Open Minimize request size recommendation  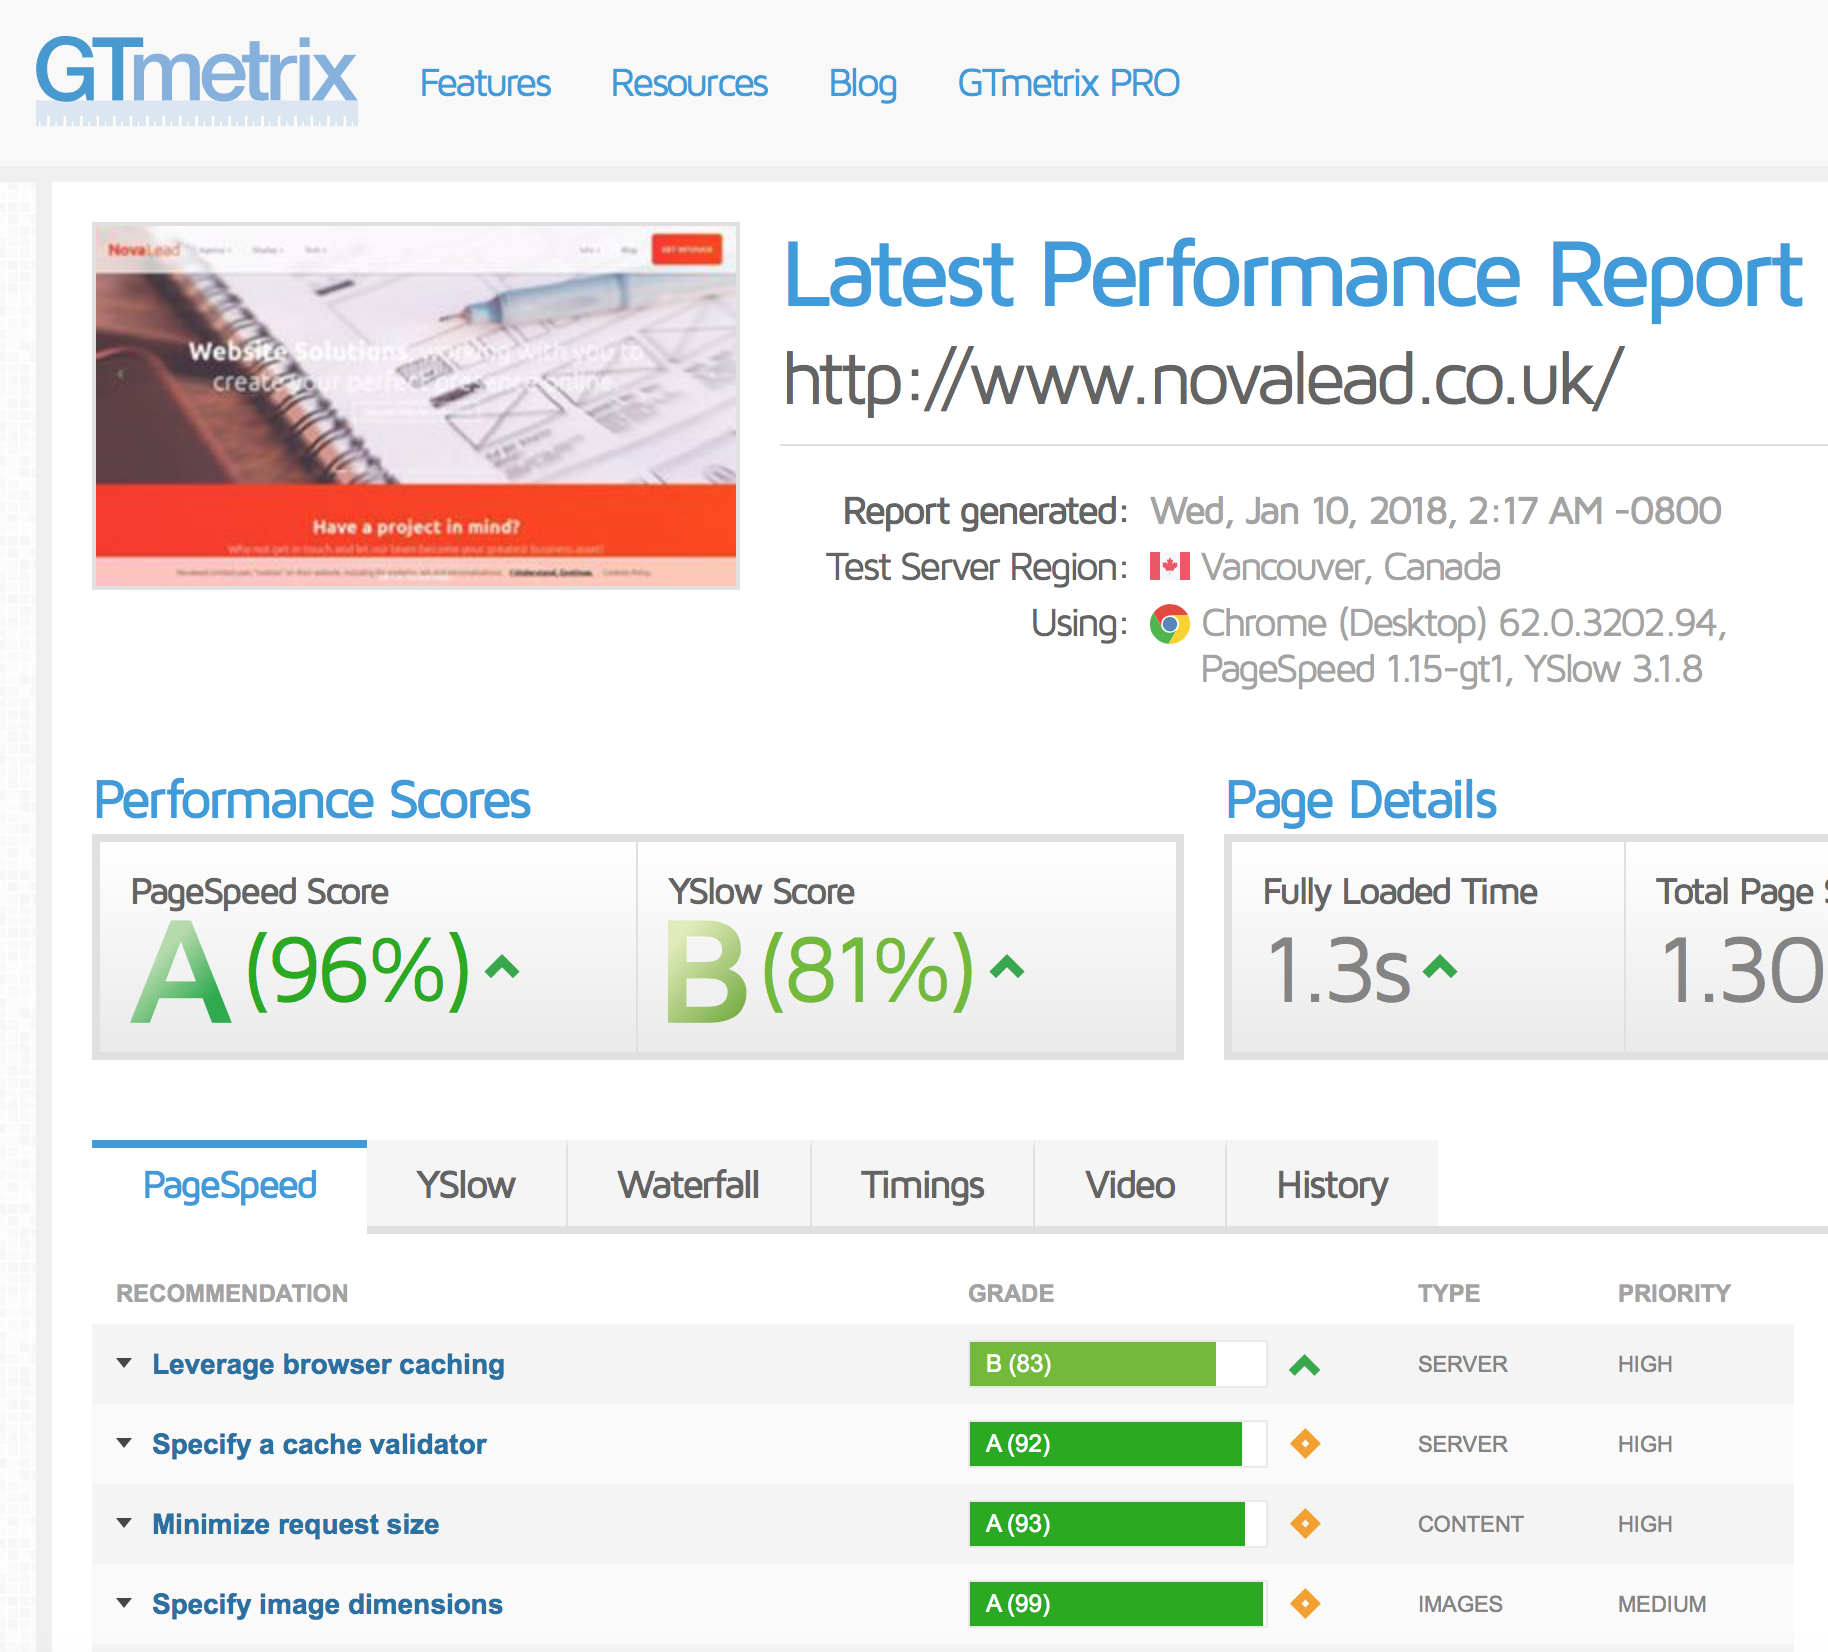pos(296,1524)
